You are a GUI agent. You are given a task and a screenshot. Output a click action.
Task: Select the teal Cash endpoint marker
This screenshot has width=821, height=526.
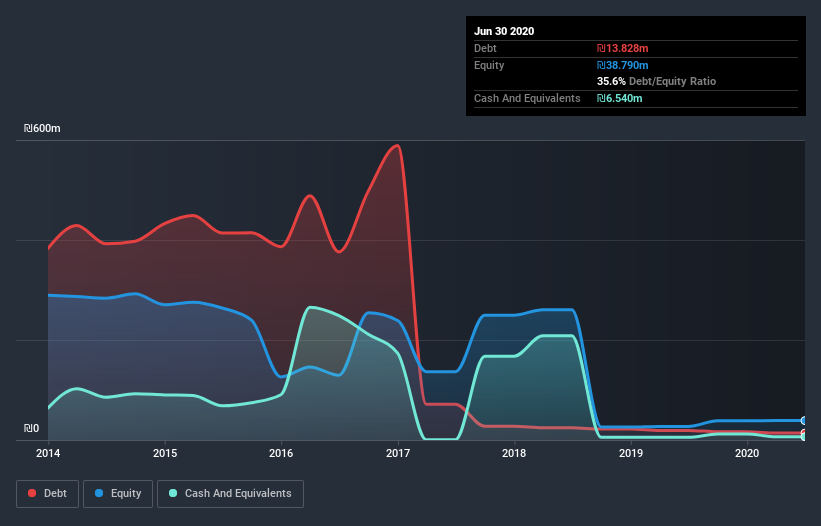(x=804, y=437)
